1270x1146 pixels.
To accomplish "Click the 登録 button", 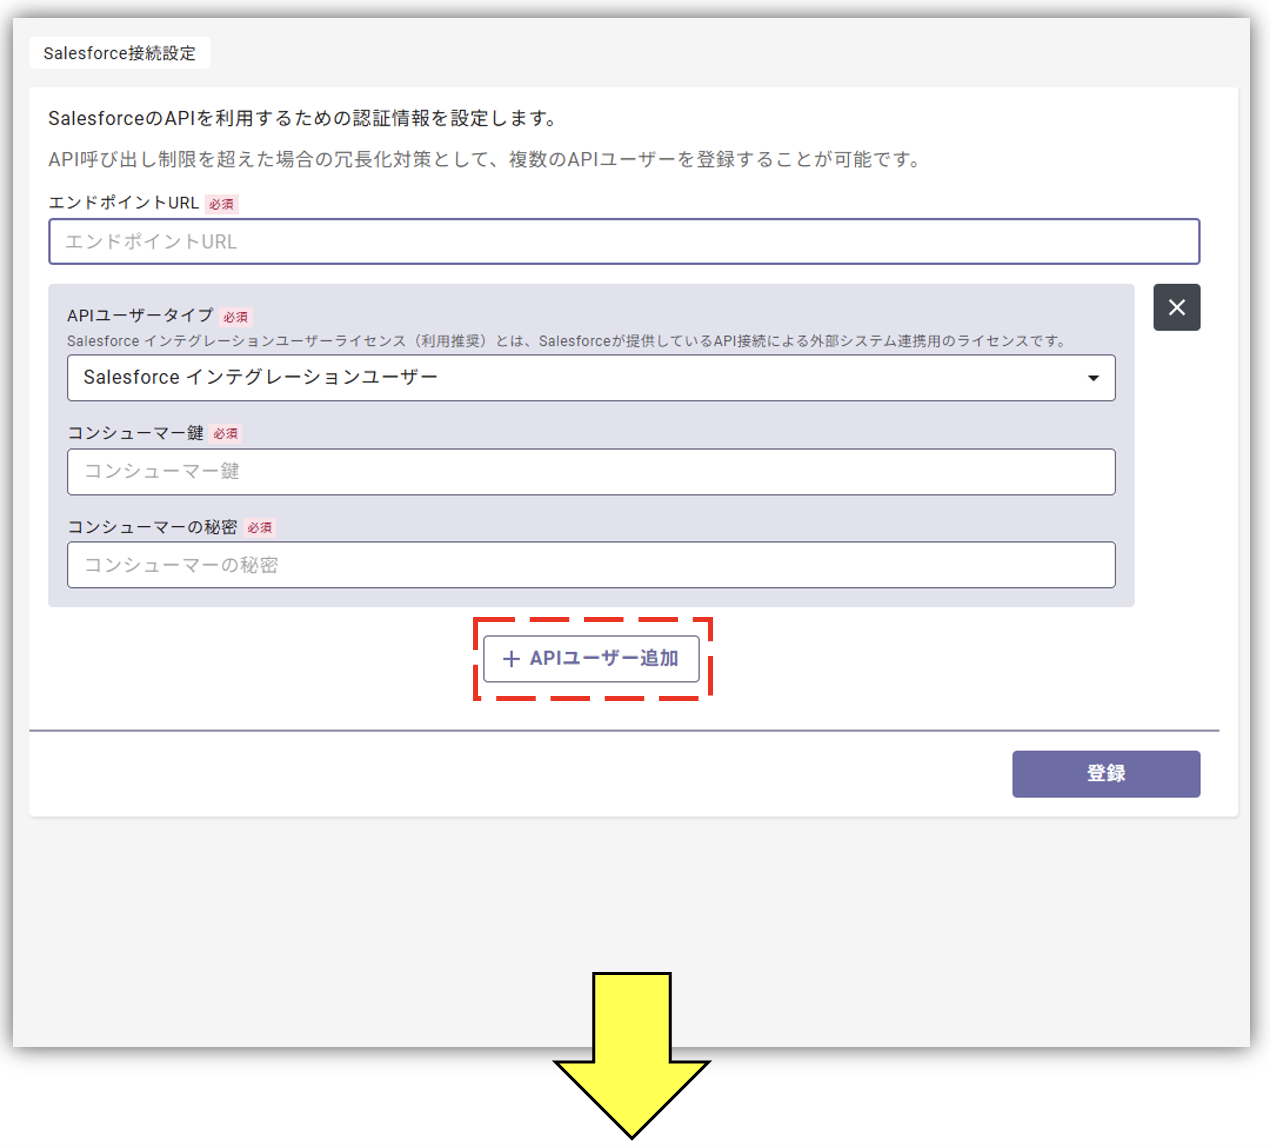I will (1106, 774).
